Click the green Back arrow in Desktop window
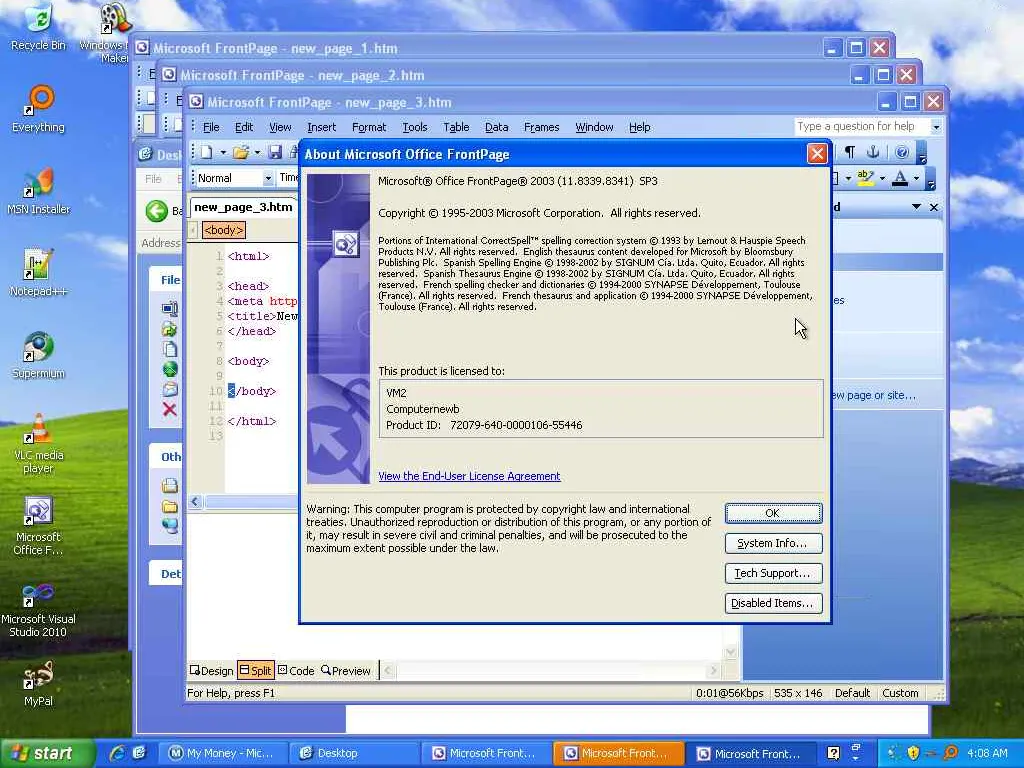 pos(157,211)
